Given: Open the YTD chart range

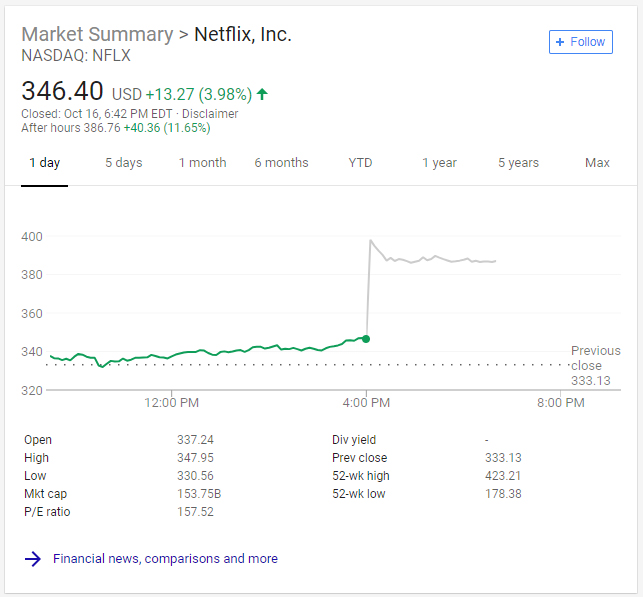Looking at the screenshot, I should (360, 163).
